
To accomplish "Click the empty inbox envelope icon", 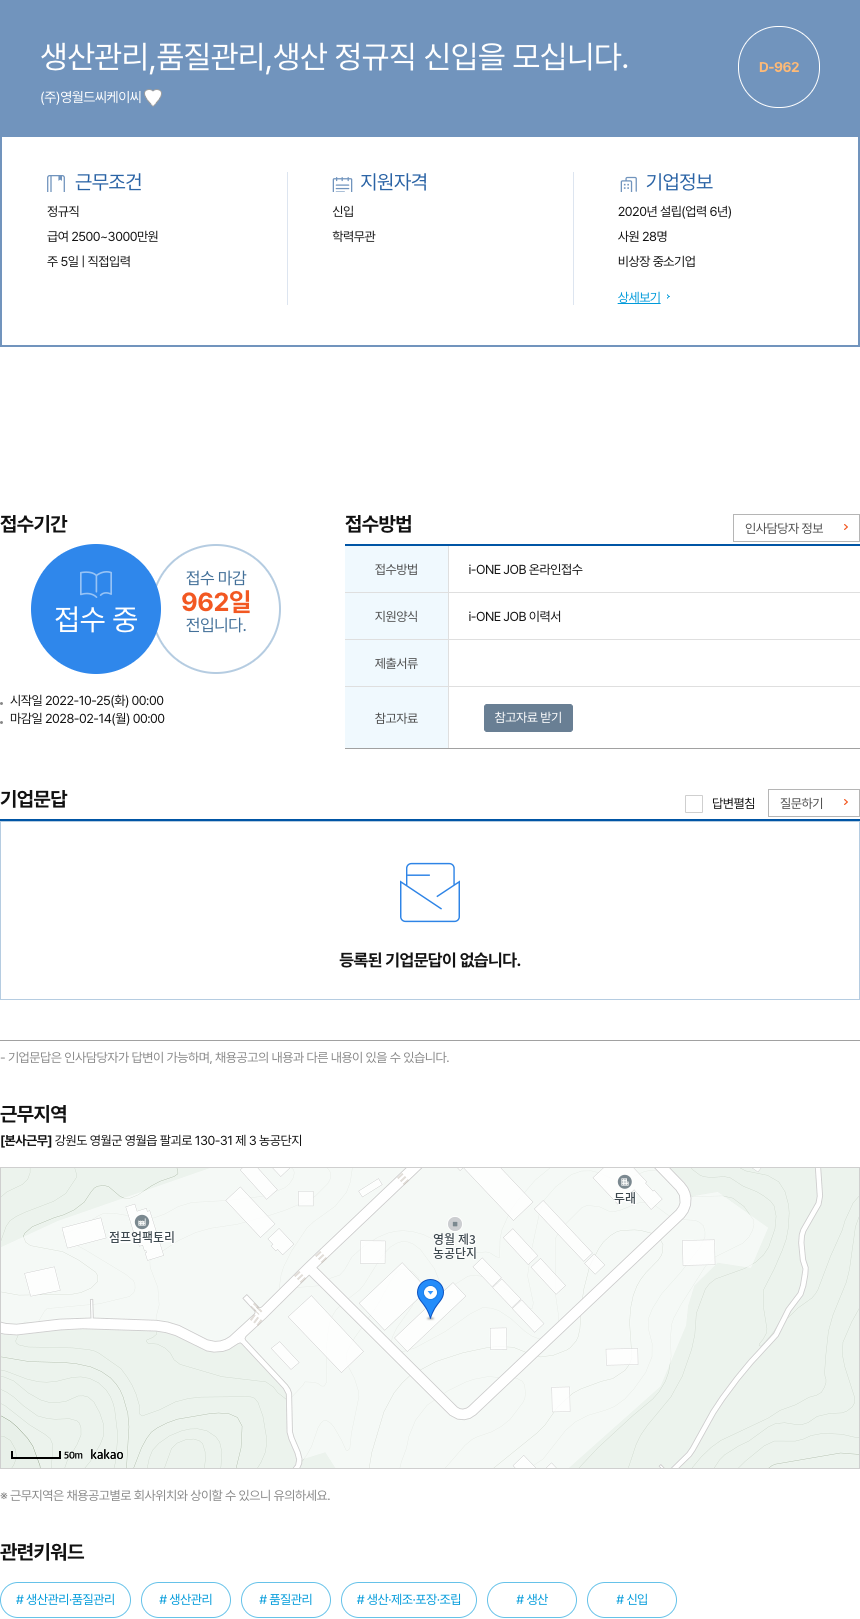I will (x=430, y=893).
